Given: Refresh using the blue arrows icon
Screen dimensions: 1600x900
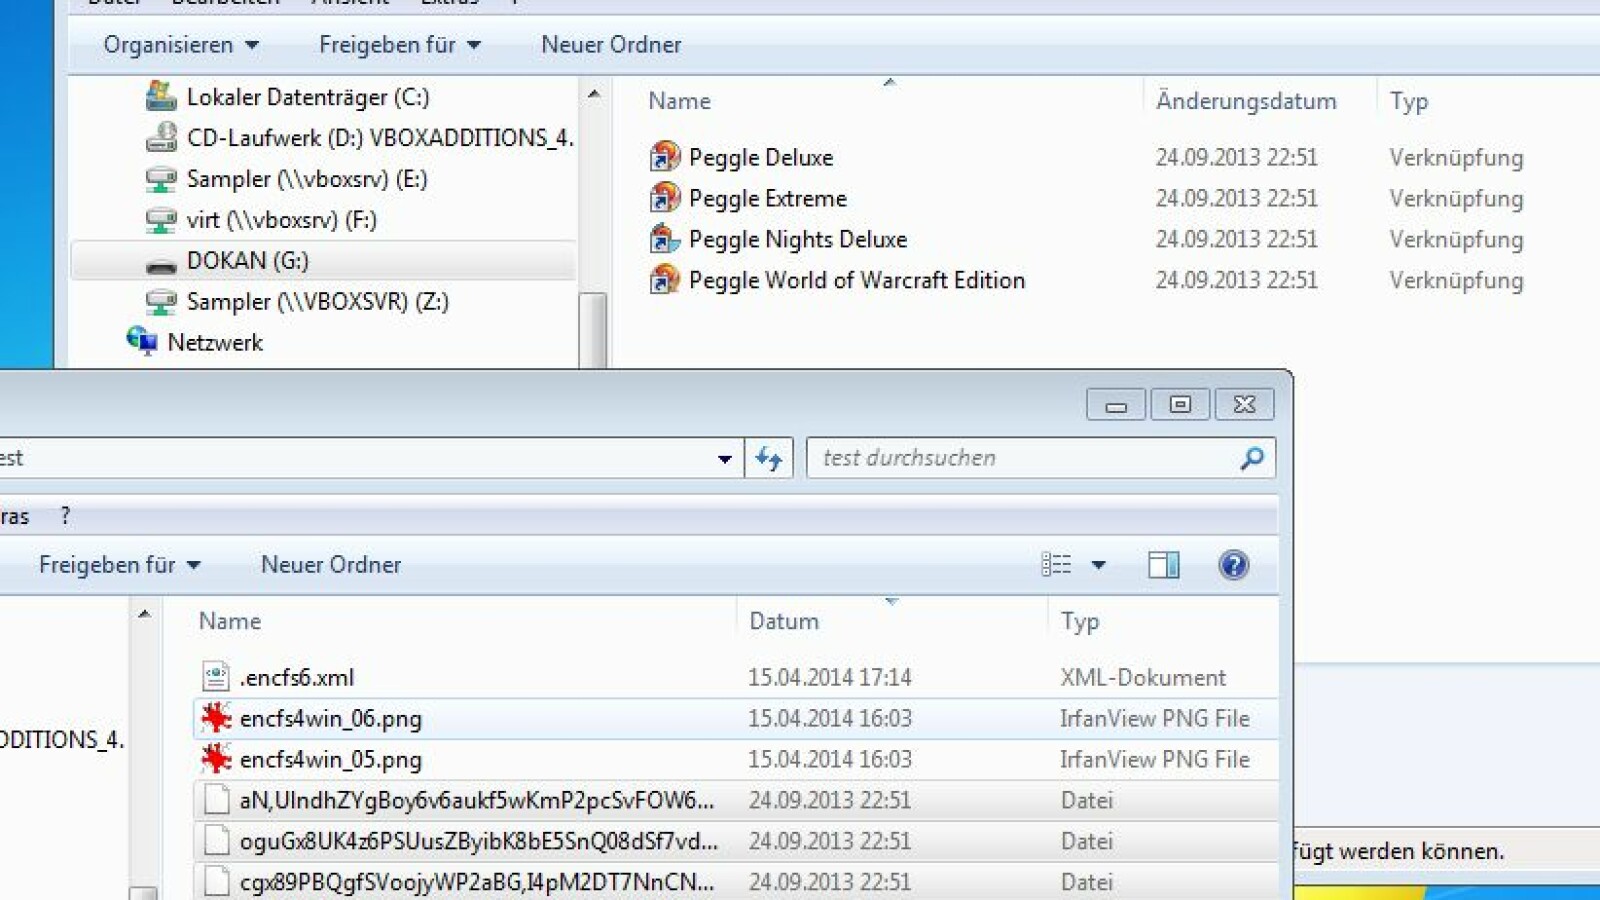Looking at the screenshot, I should tap(767, 458).
